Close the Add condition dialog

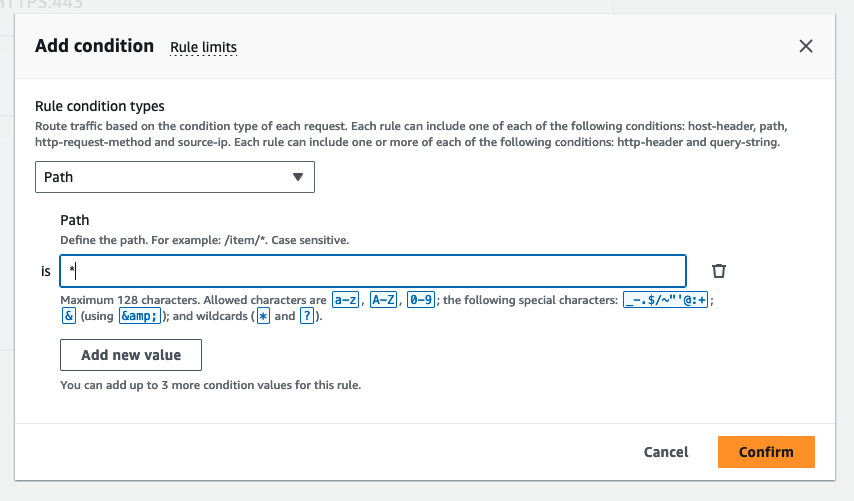(x=806, y=46)
